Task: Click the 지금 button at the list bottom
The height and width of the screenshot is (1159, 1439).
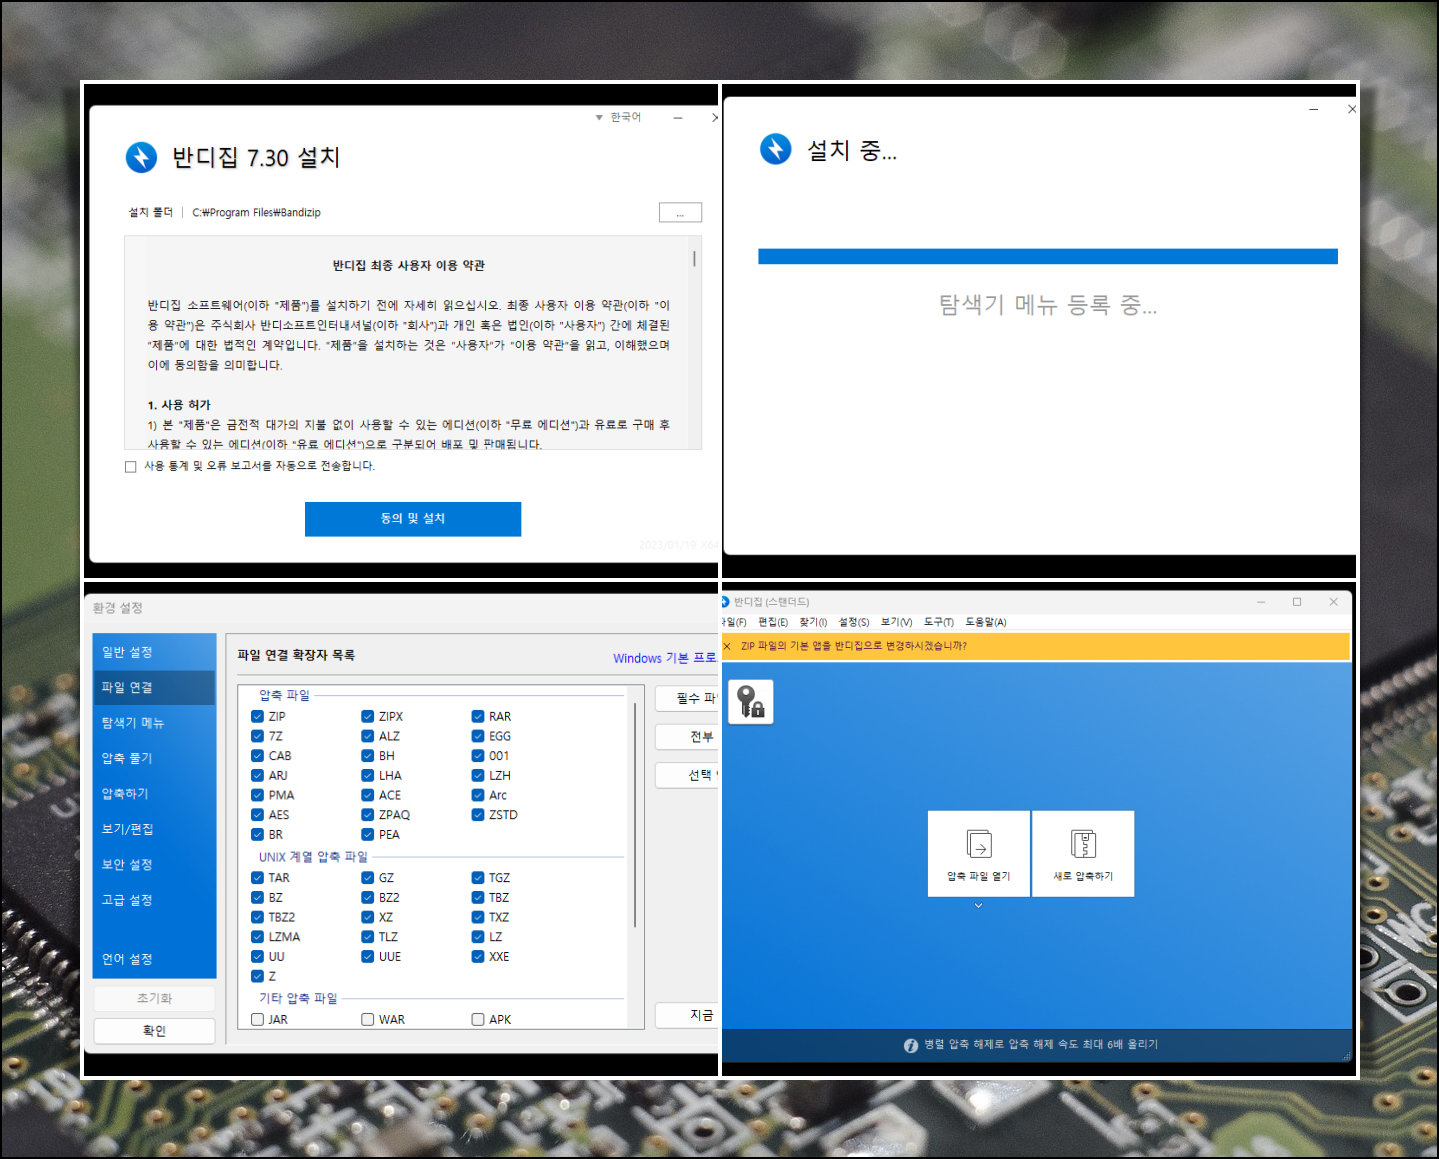Action: 688,1015
